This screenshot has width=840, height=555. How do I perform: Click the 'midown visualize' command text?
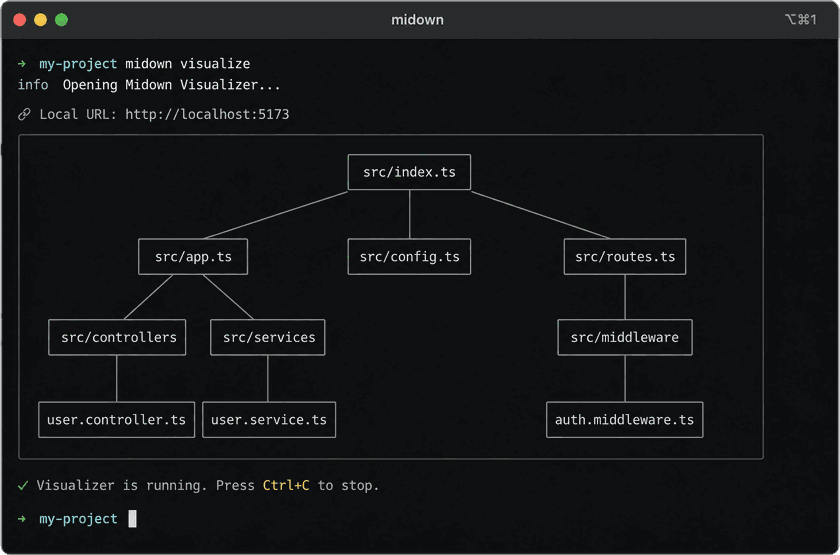[x=188, y=64]
